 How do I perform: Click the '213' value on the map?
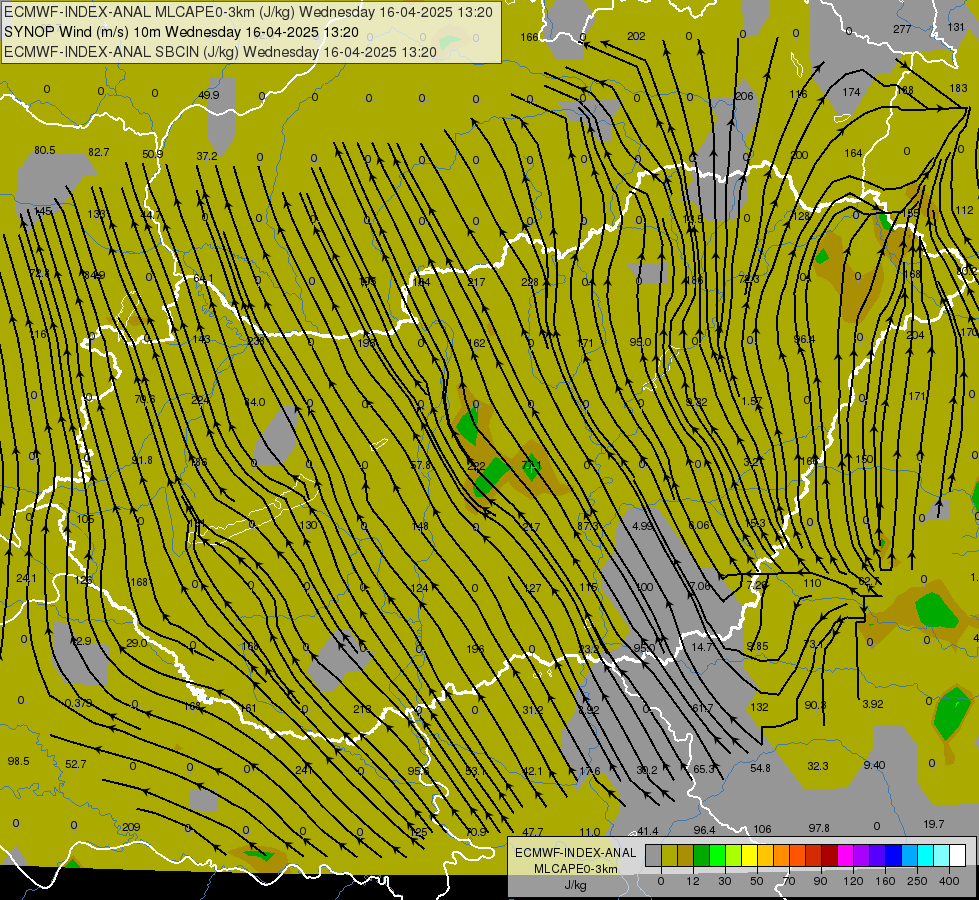(x=362, y=709)
